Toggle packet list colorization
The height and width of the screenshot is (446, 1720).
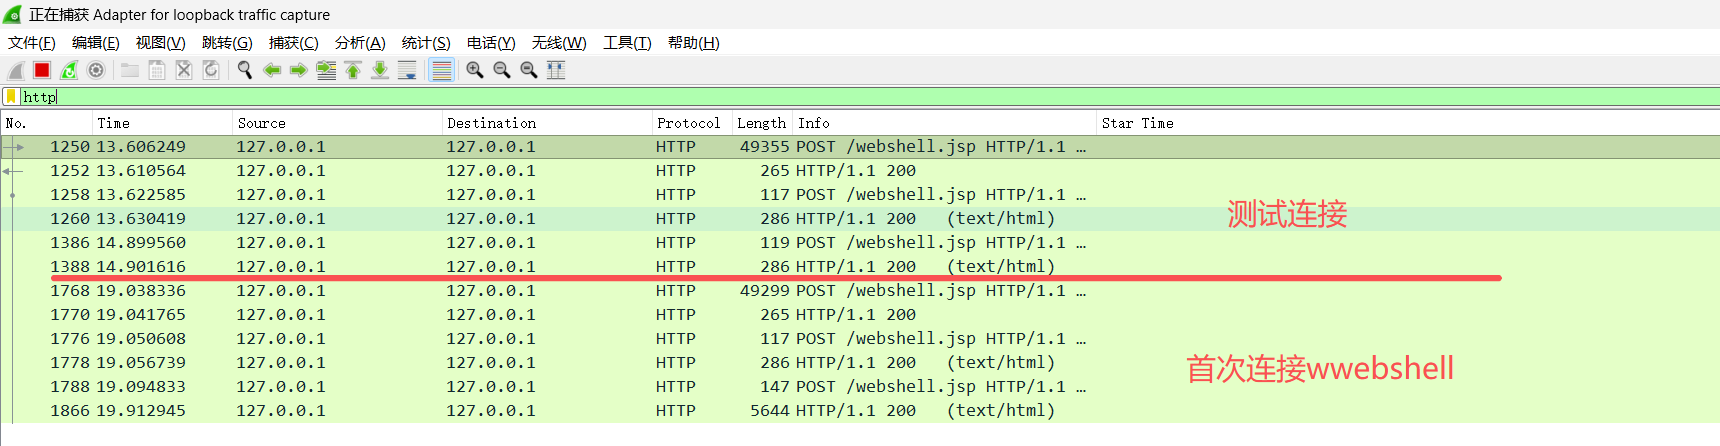[x=441, y=70]
